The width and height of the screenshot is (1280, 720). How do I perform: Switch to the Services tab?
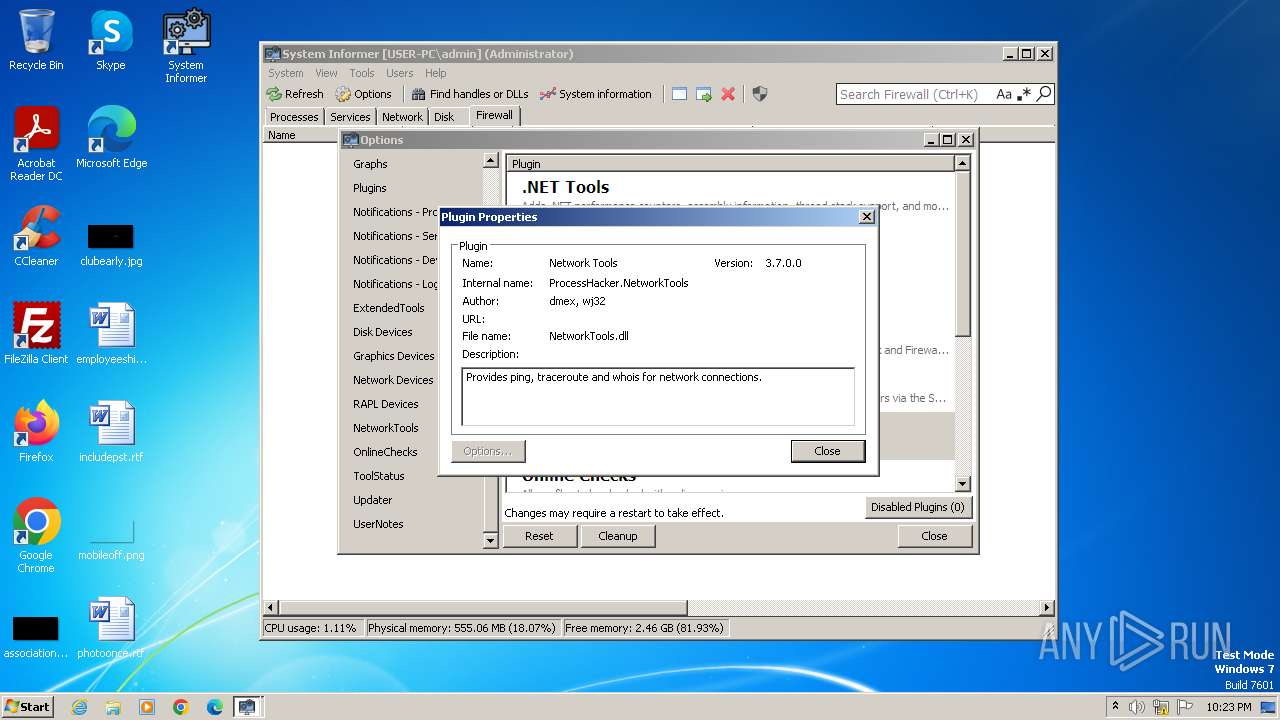[x=350, y=117]
